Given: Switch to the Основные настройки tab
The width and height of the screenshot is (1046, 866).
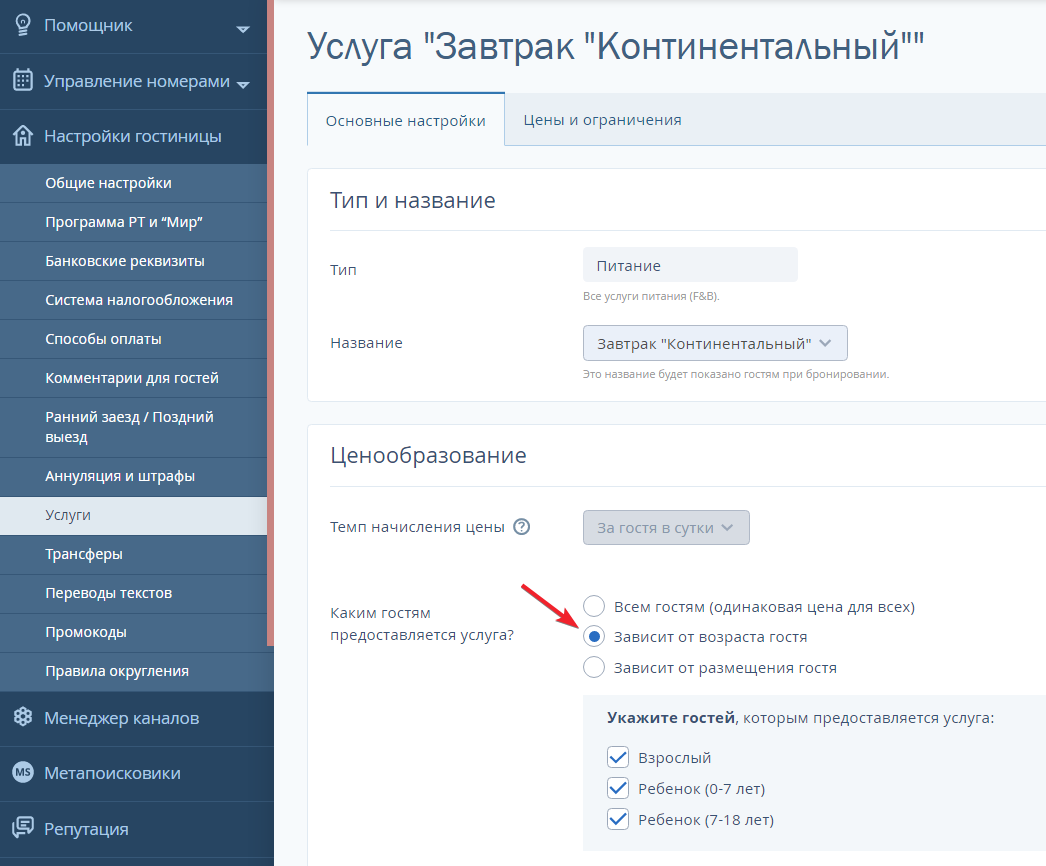Looking at the screenshot, I should [406, 120].
